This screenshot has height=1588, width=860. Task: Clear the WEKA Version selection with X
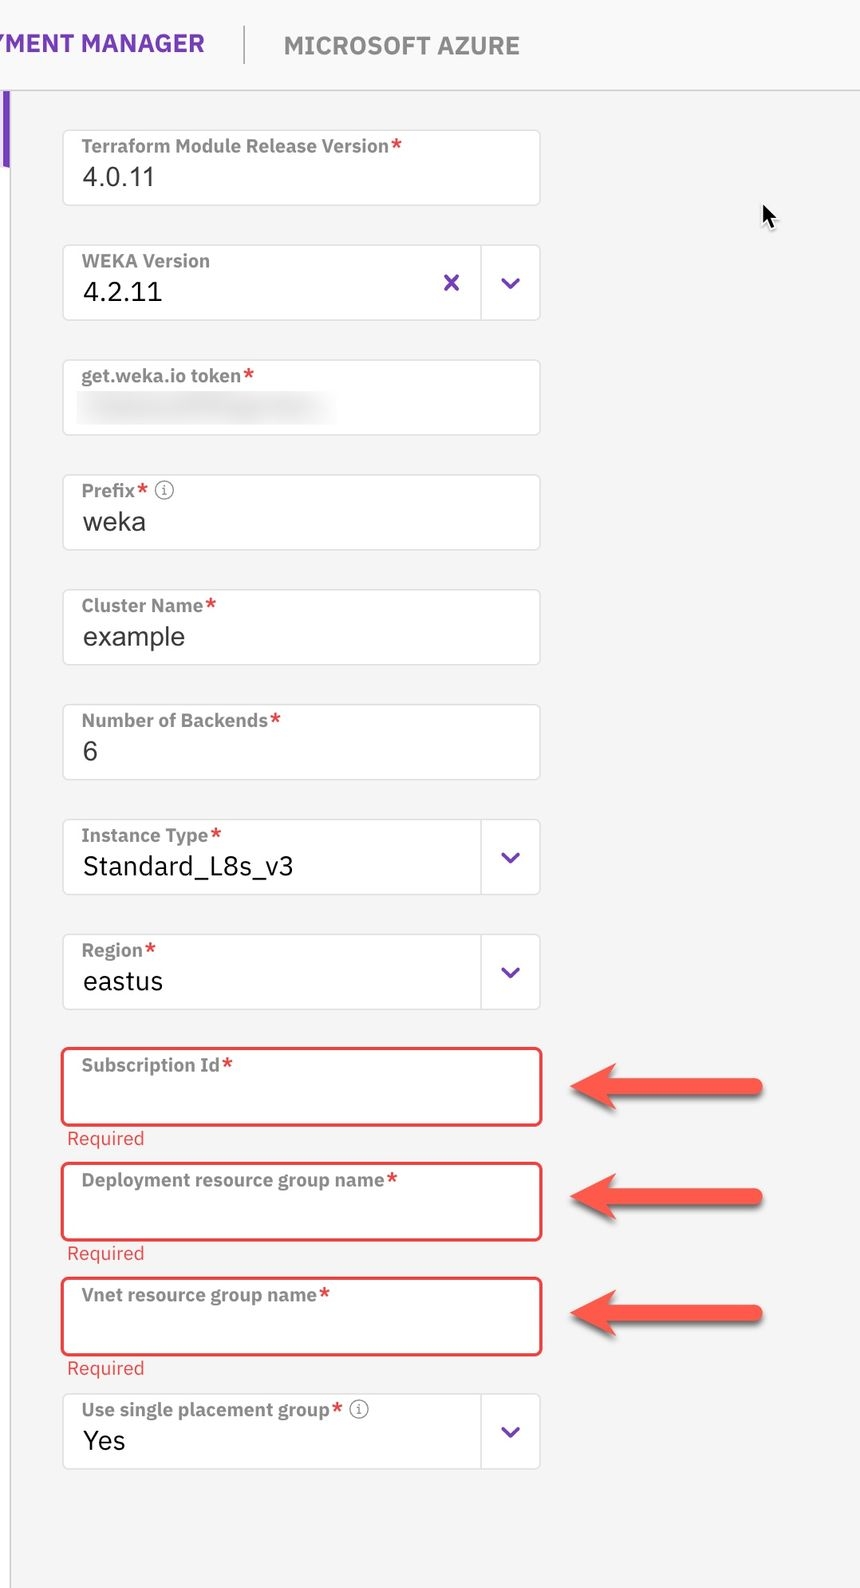tap(451, 283)
